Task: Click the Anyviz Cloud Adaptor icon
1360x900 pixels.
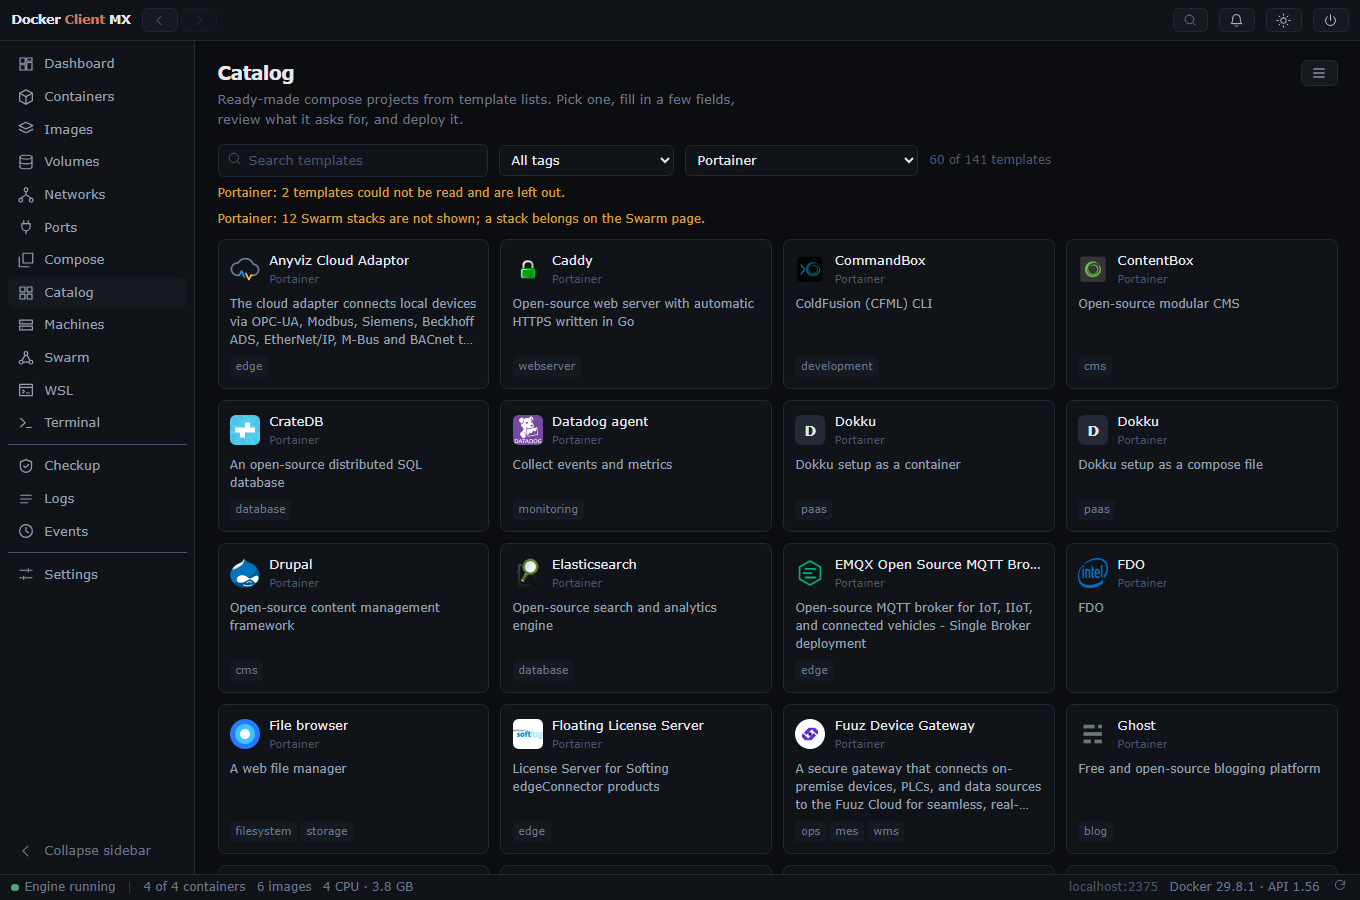Action: pyautogui.click(x=245, y=269)
